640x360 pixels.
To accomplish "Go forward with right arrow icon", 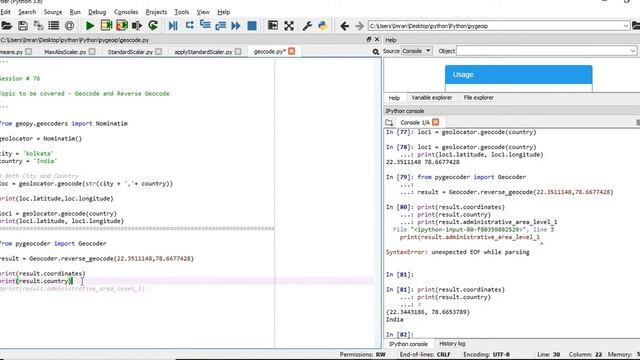I will [359, 26].
